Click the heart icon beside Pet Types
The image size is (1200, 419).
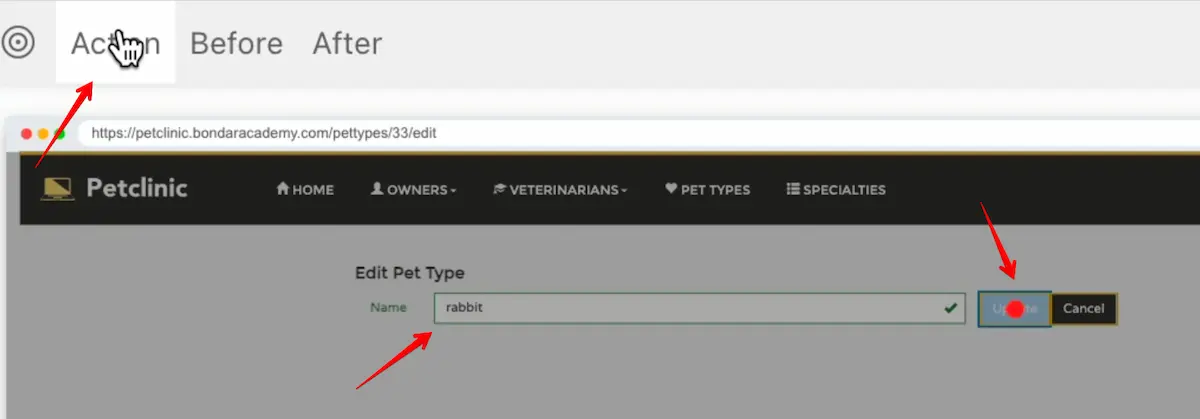point(671,189)
